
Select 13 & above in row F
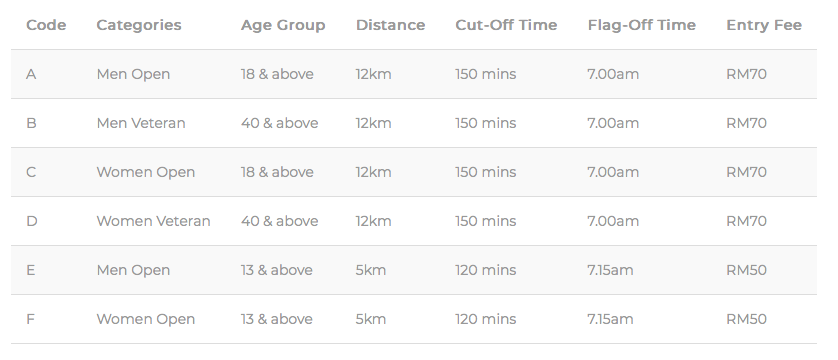coord(276,319)
